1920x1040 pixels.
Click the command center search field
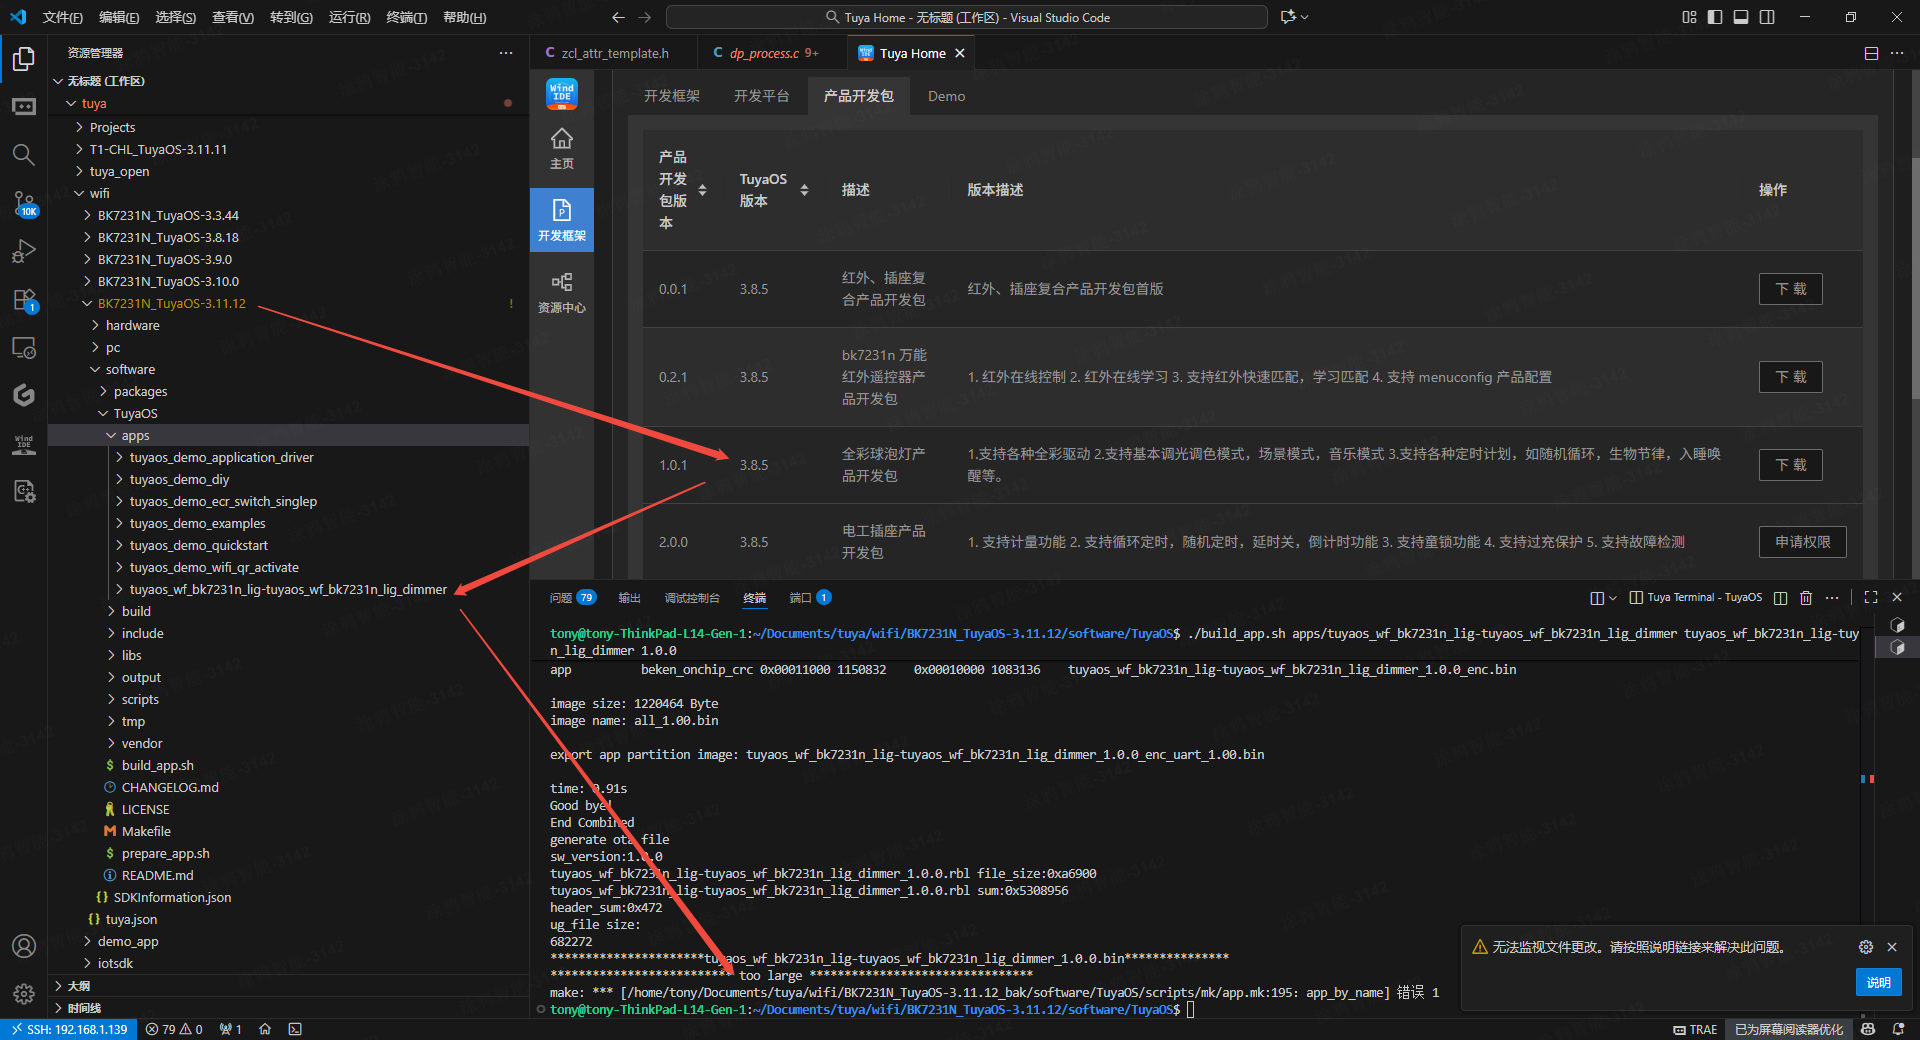pyautogui.click(x=966, y=17)
